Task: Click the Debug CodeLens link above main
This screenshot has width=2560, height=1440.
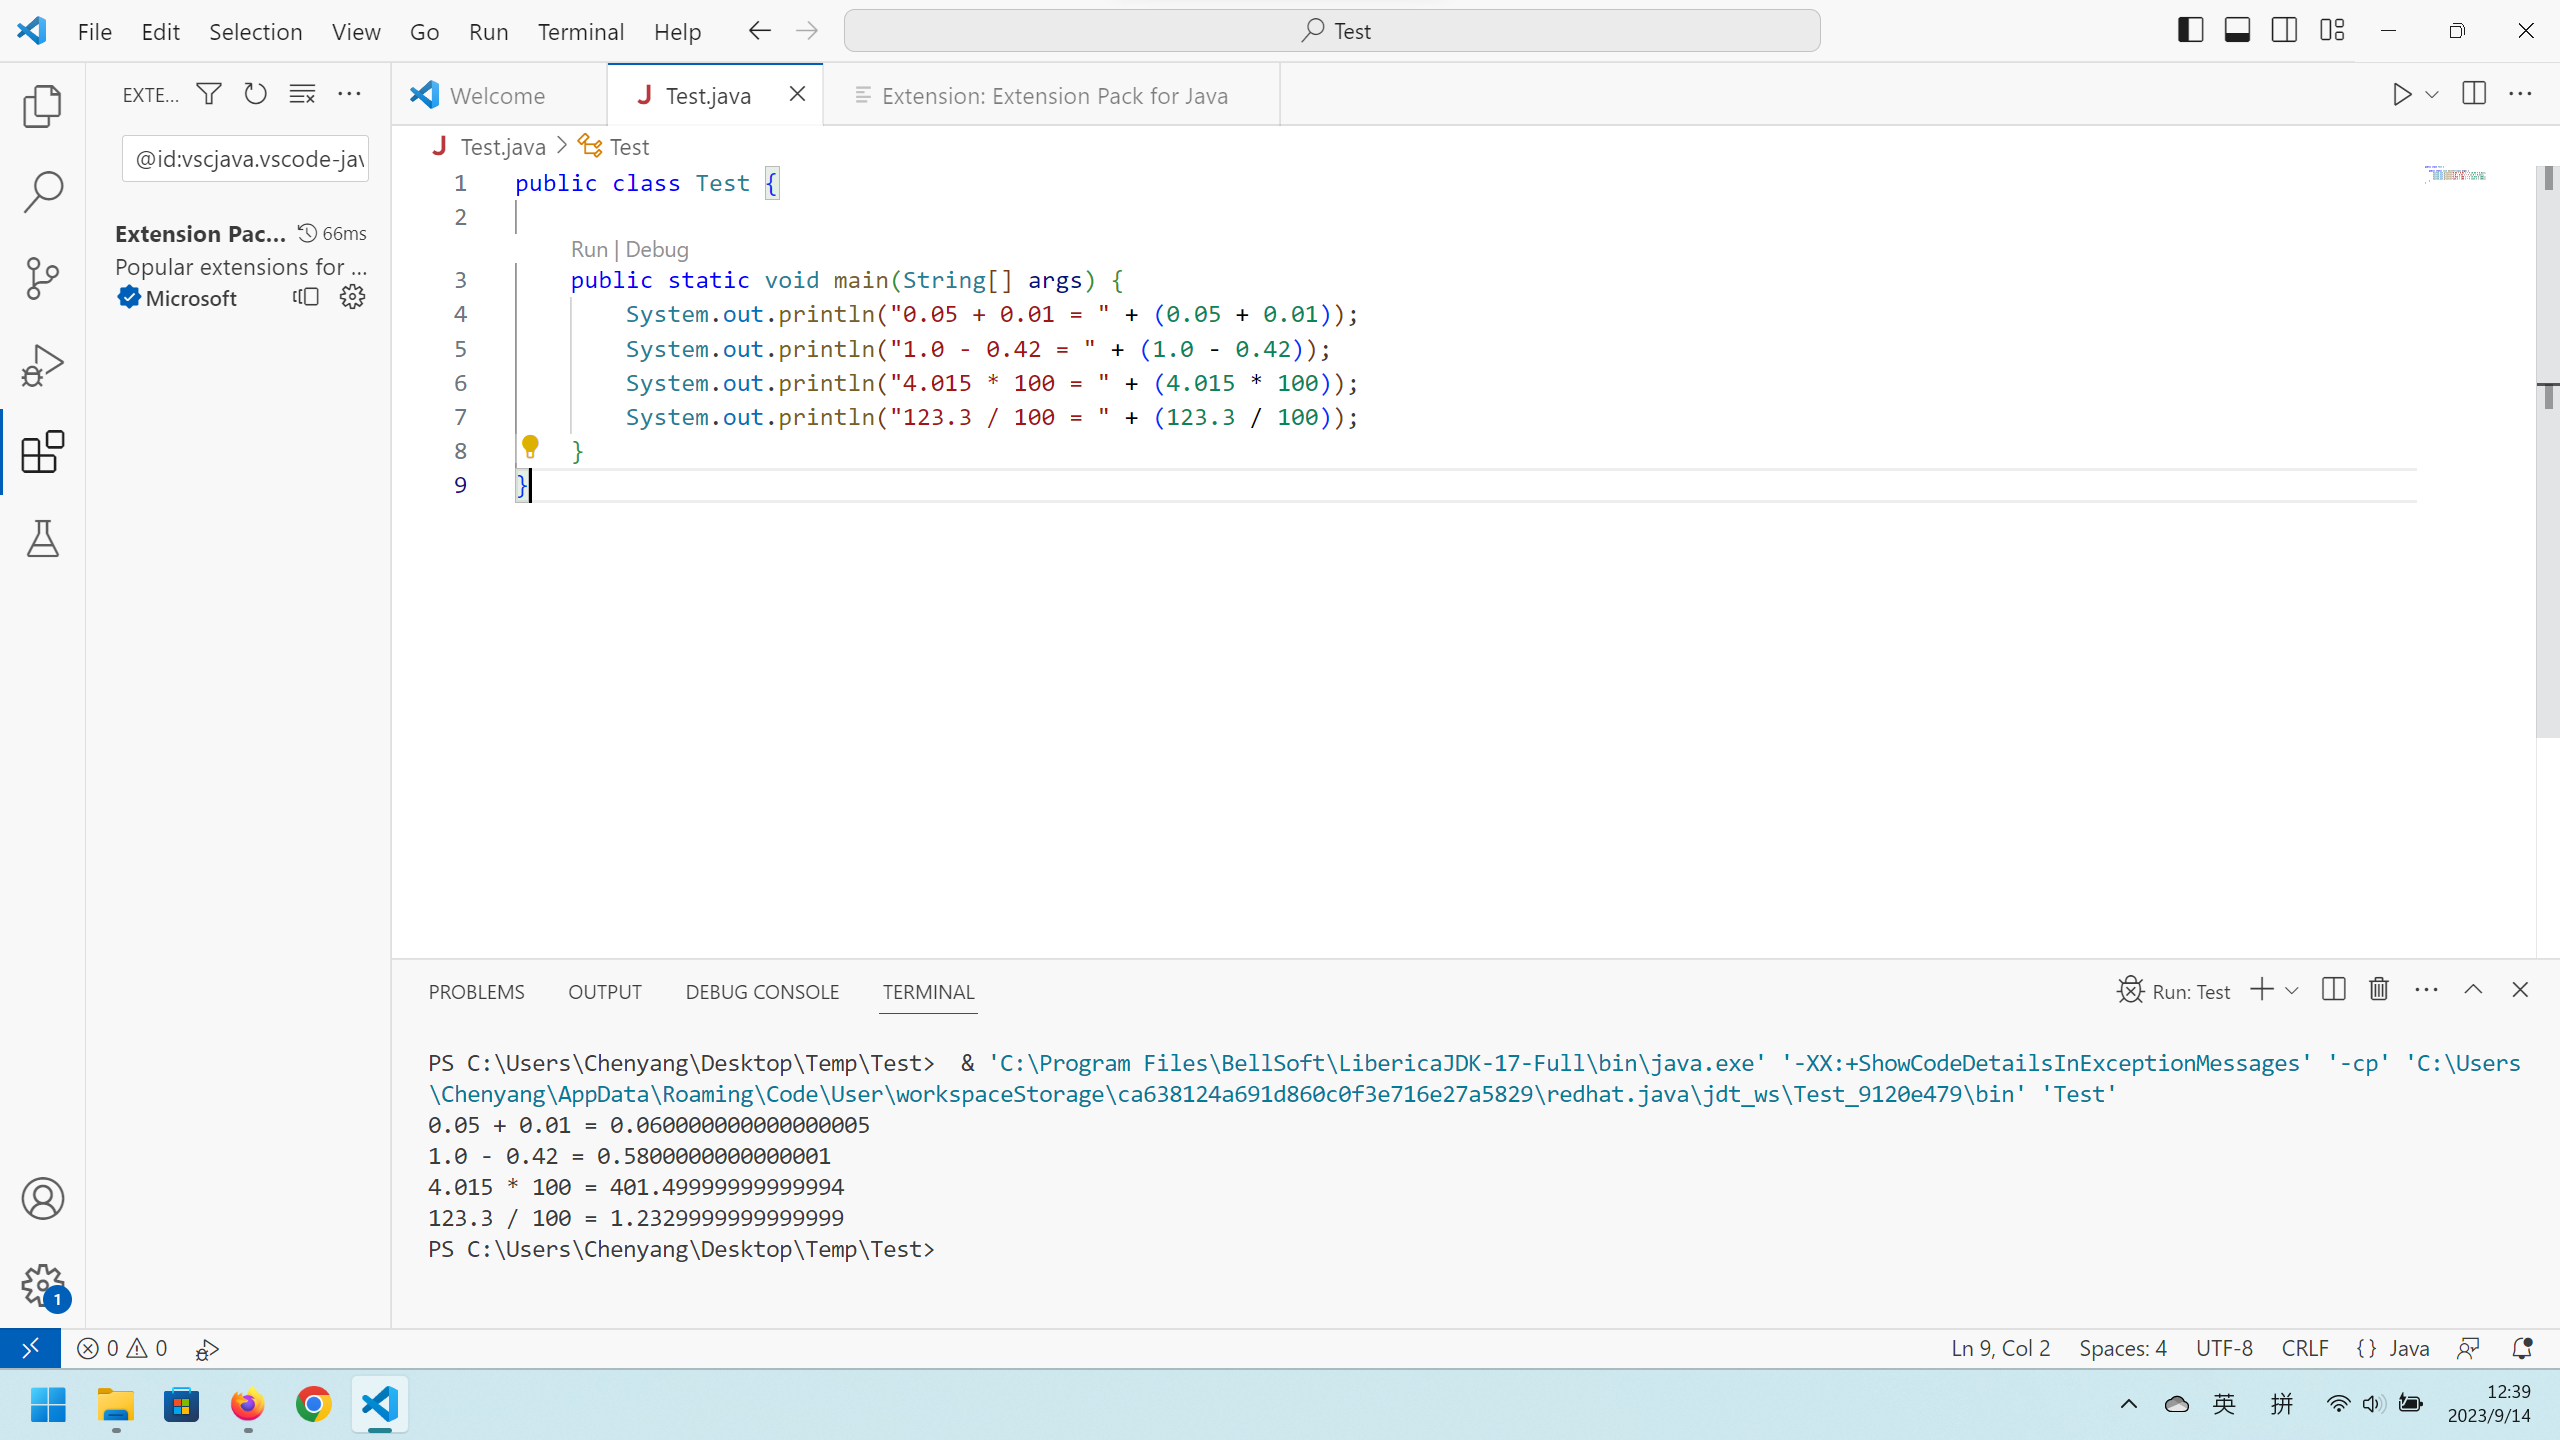Action: point(656,249)
